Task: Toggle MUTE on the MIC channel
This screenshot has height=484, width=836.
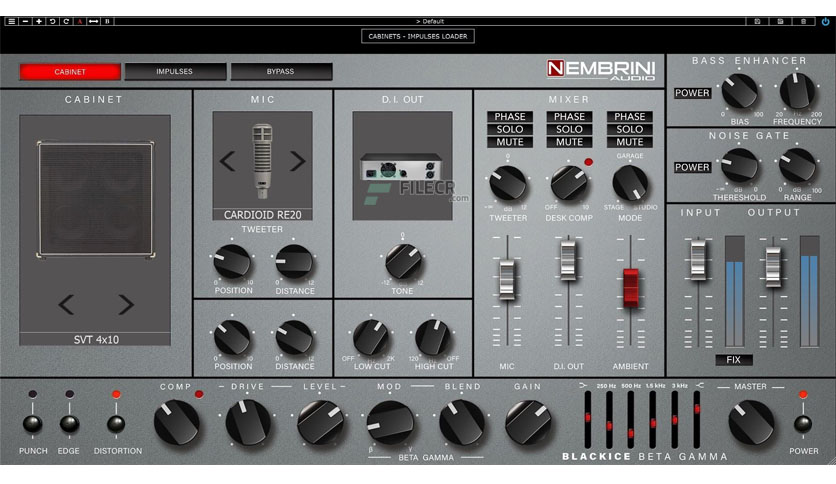Action: 510,142
